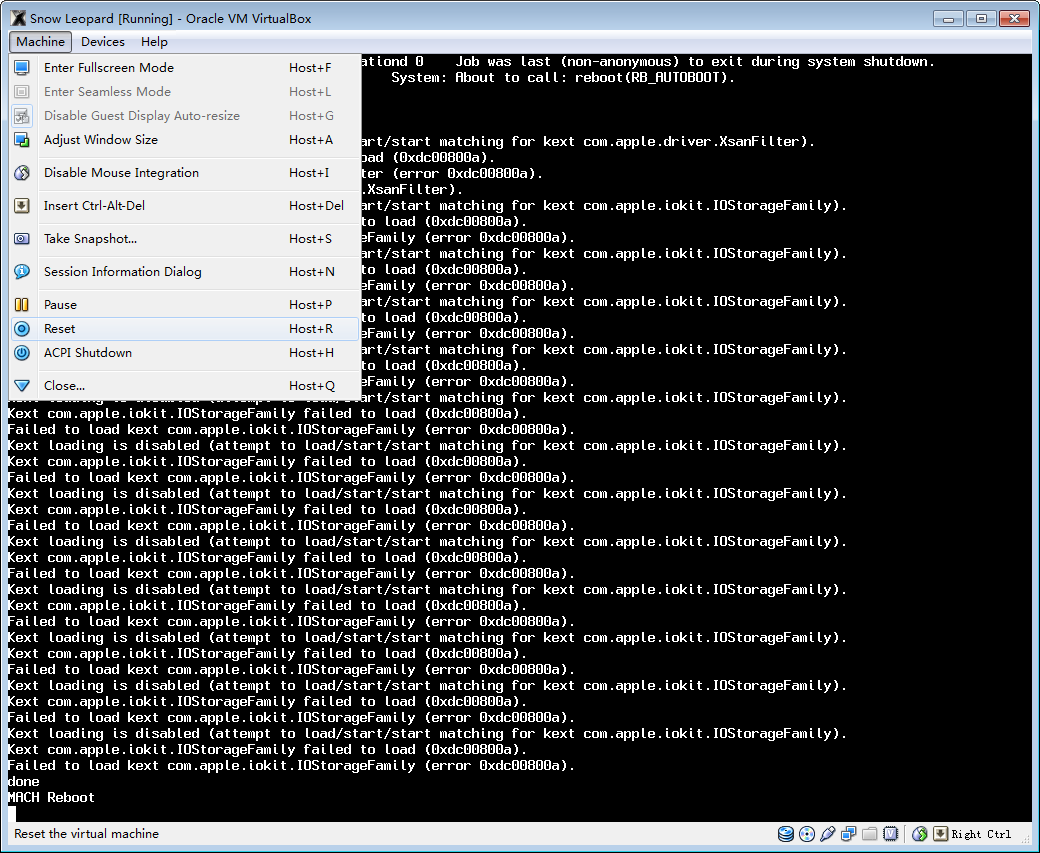Screen dimensions: 1040x853
Task: Choose ACPI Shutdown menu entry
Action: pos(185,353)
